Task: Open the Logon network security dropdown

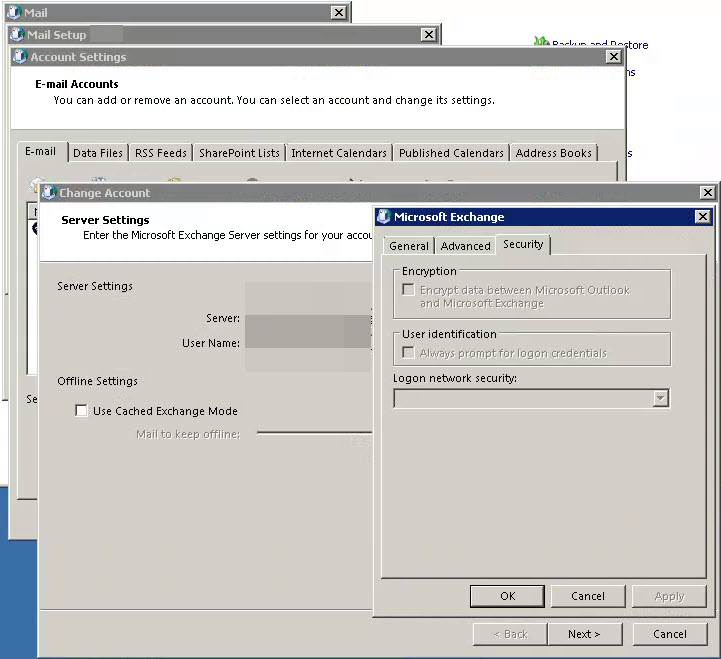Action: tap(532, 398)
